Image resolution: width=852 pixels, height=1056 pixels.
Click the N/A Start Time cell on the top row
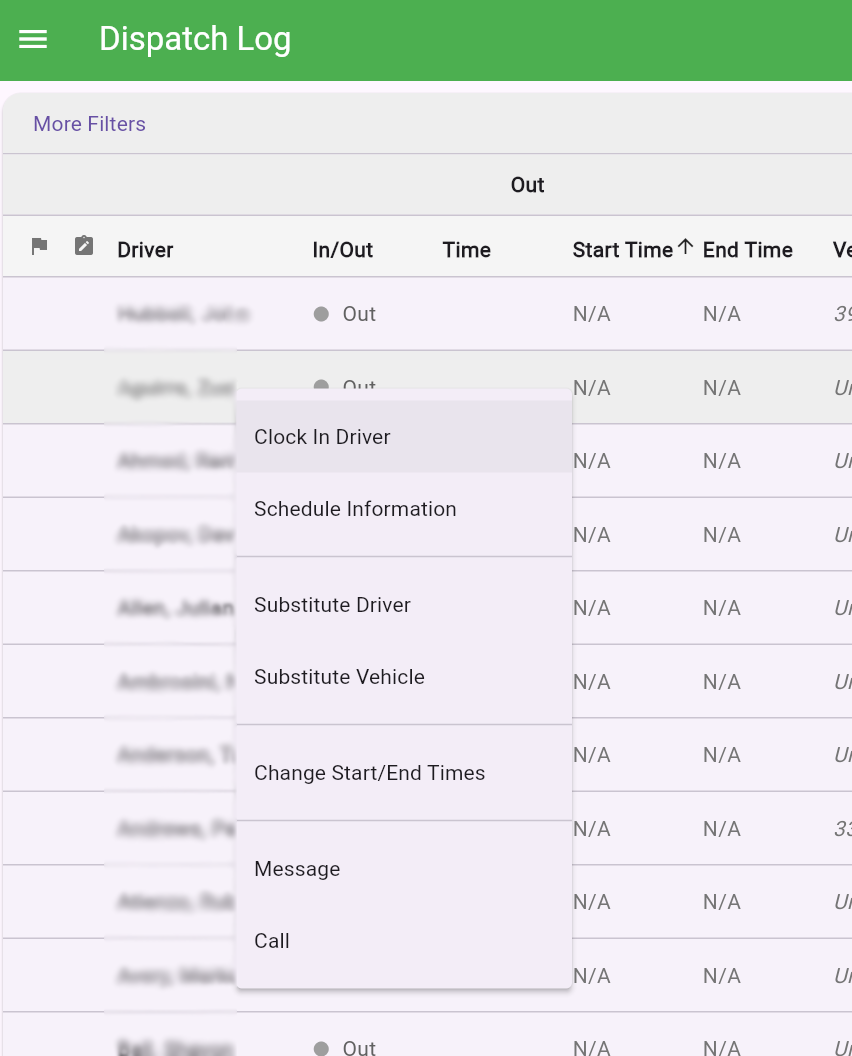591,313
